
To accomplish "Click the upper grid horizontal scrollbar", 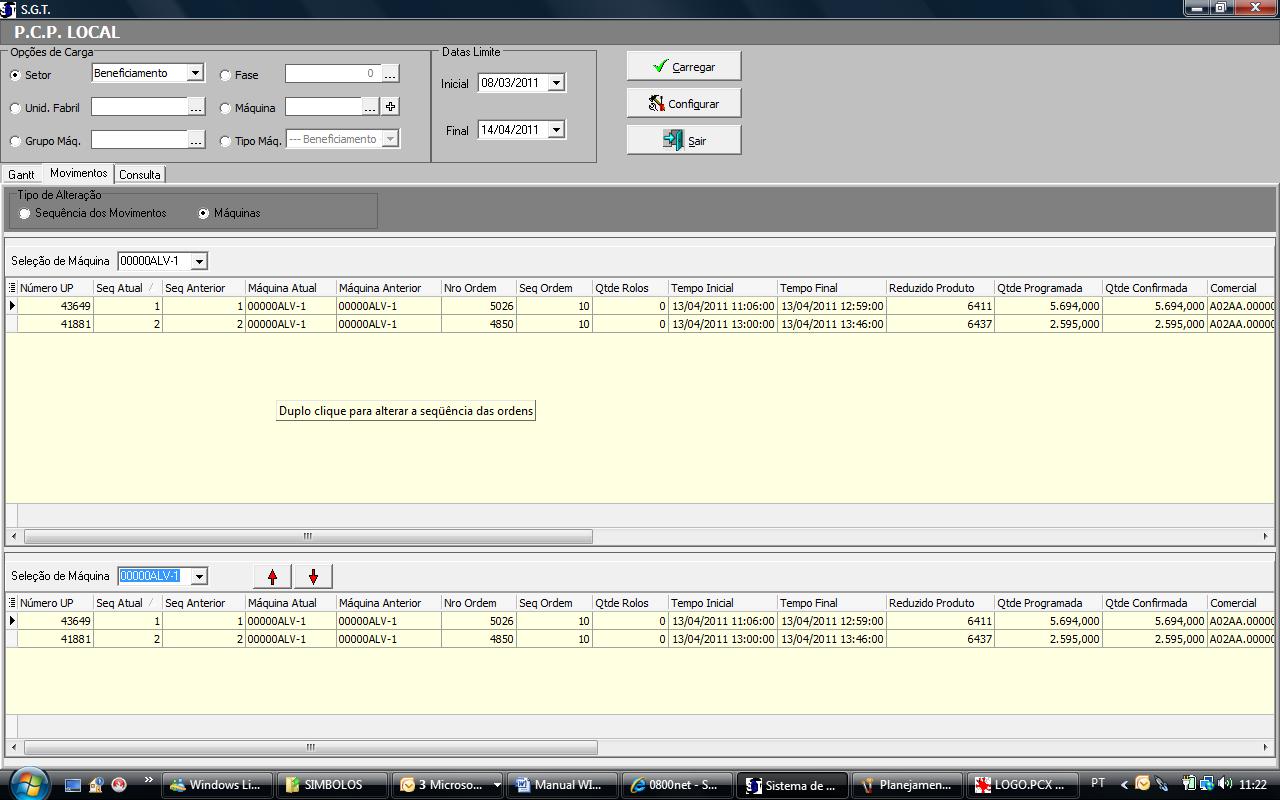I will click(308, 537).
